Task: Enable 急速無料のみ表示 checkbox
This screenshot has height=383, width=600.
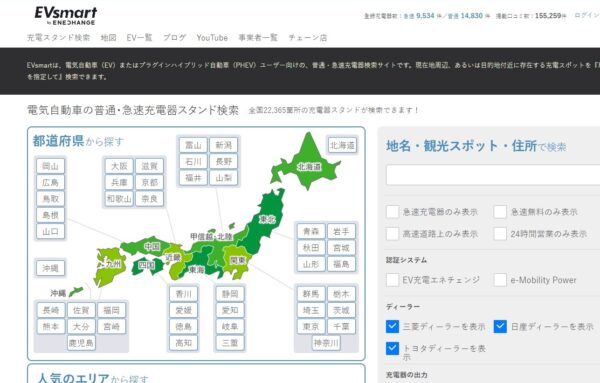Action: click(500, 212)
